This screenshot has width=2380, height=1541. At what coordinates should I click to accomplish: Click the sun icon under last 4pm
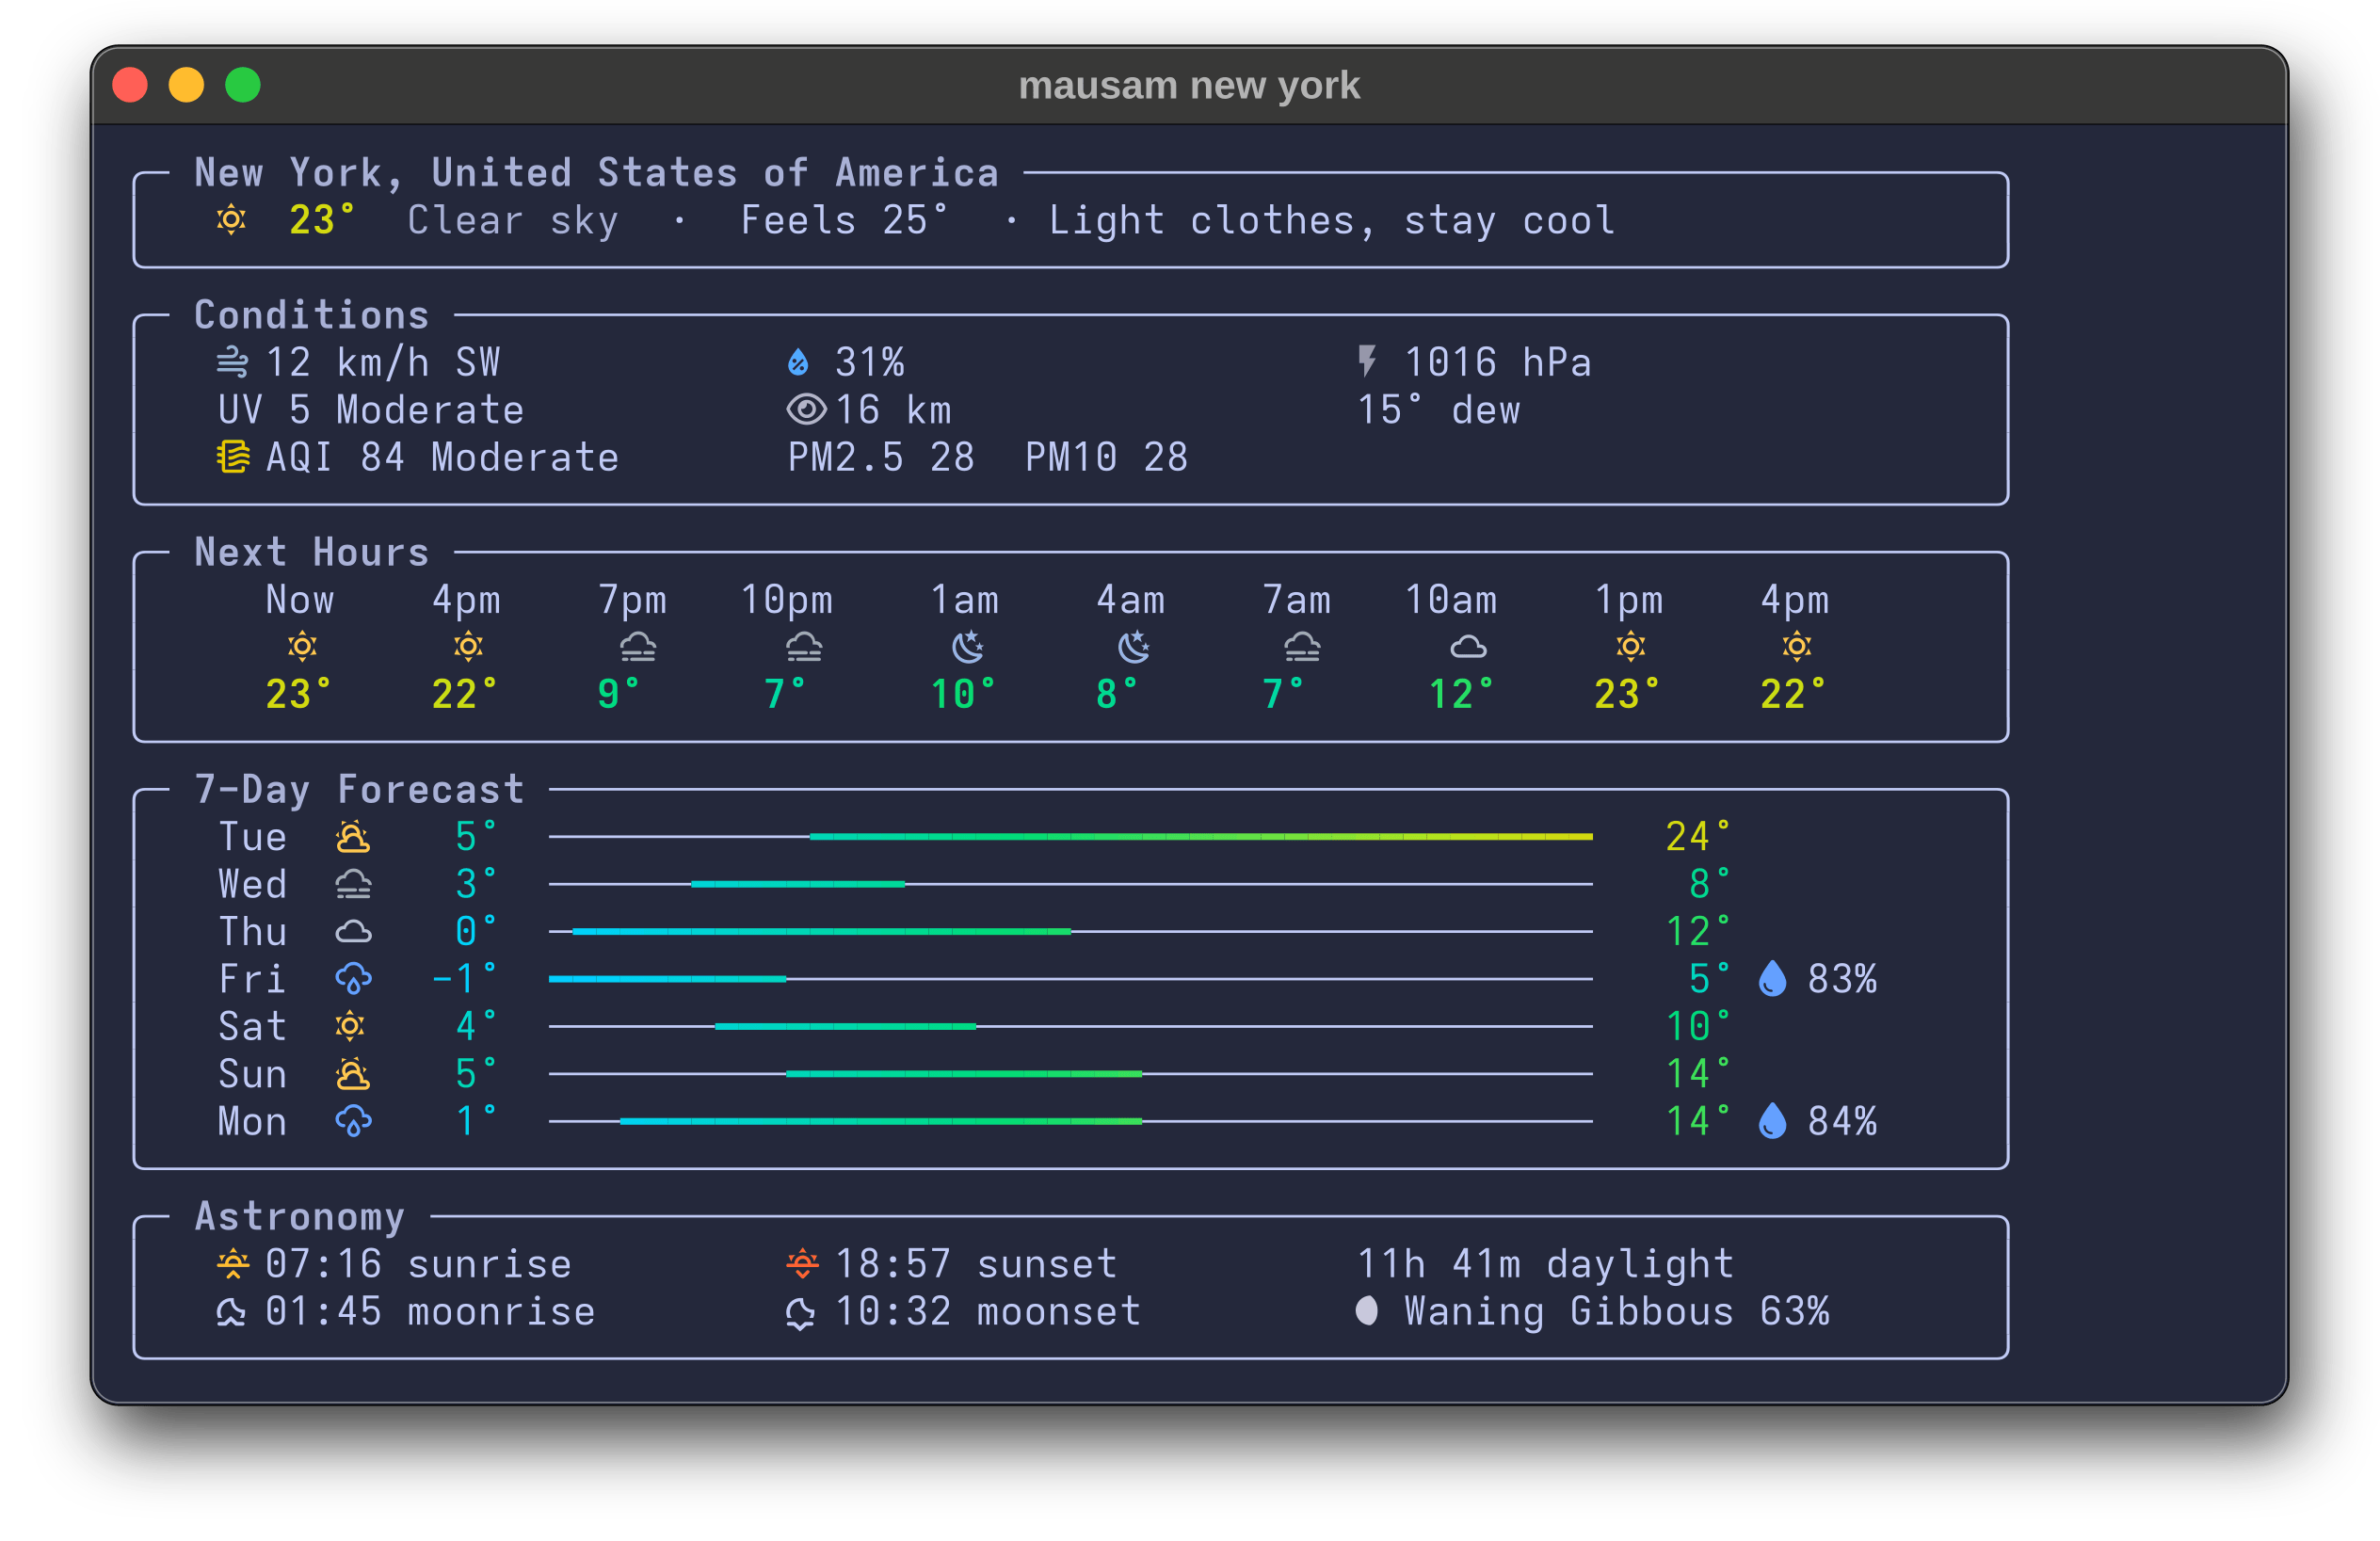tap(1797, 647)
